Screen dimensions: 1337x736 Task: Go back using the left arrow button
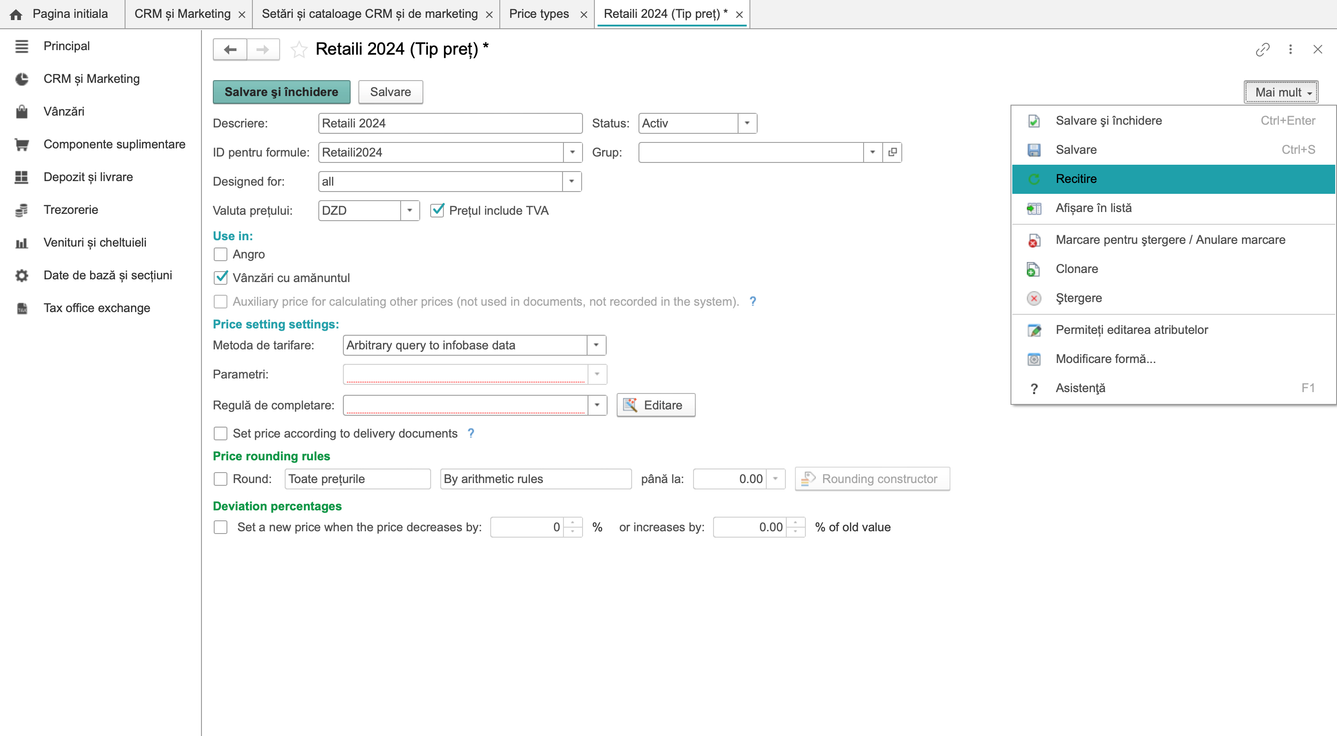(x=230, y=49)
